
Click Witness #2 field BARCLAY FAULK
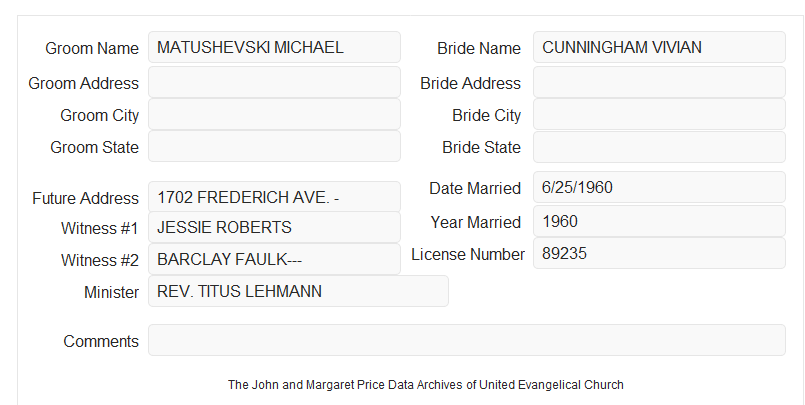click(x=274, y=259)
